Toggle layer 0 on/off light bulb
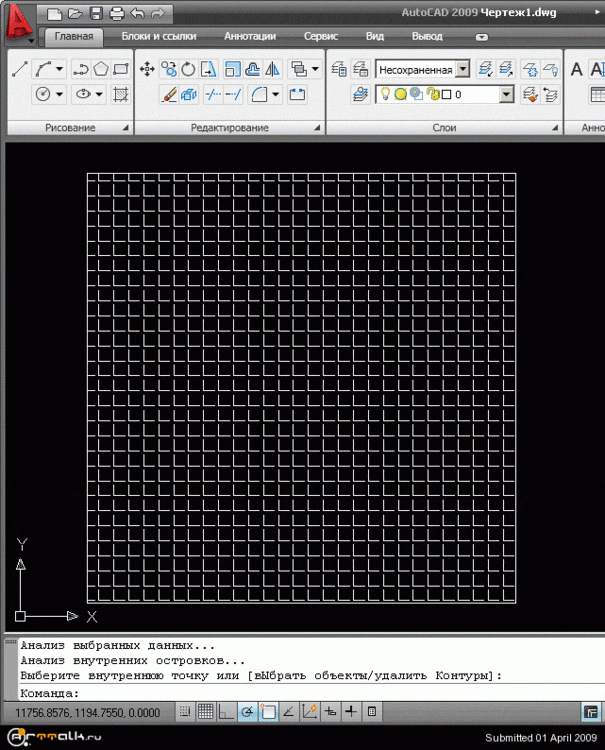Screen dimensions: 605x750 click(x=385, y=94)
